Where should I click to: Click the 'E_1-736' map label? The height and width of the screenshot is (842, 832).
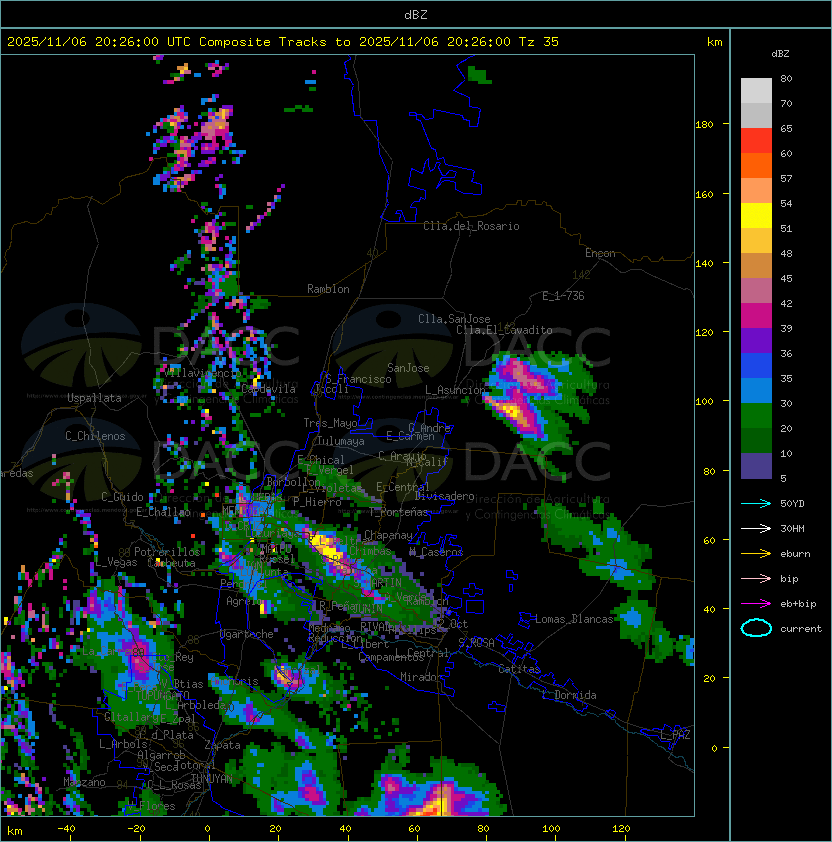pyautogui.click(x=563, y=296)
